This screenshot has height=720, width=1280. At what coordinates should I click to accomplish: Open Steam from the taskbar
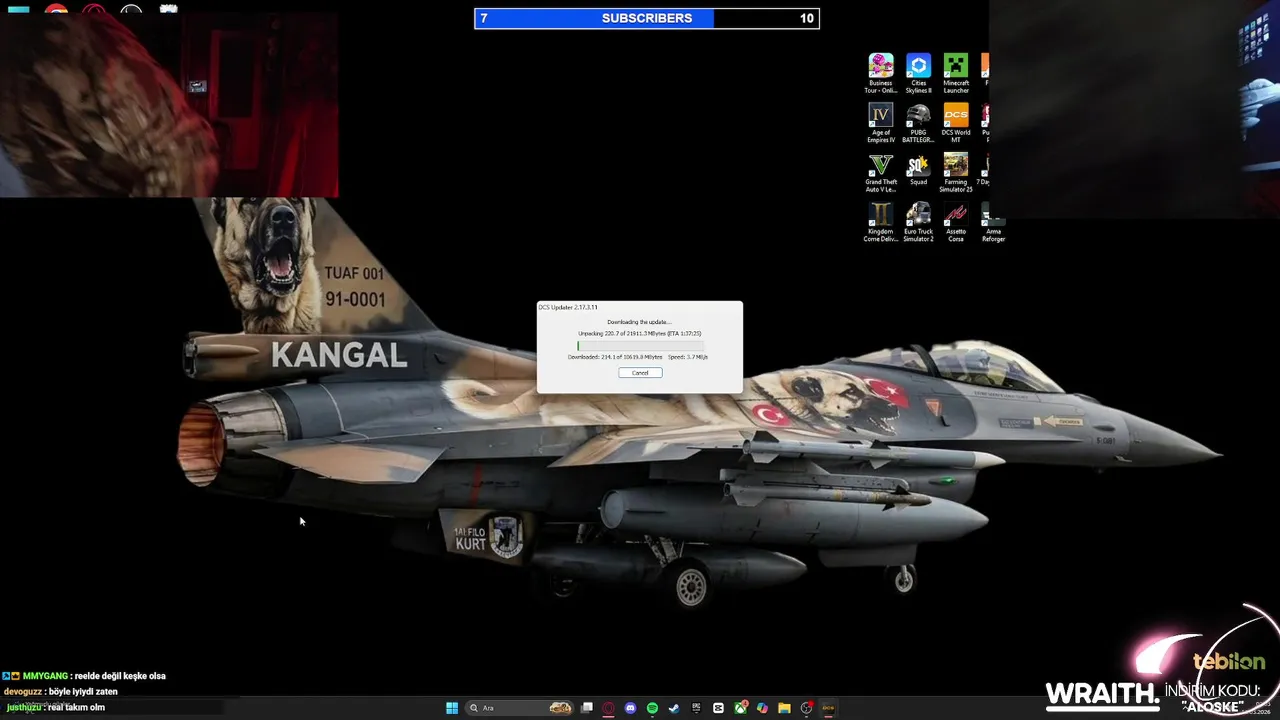tap(674, 708)
